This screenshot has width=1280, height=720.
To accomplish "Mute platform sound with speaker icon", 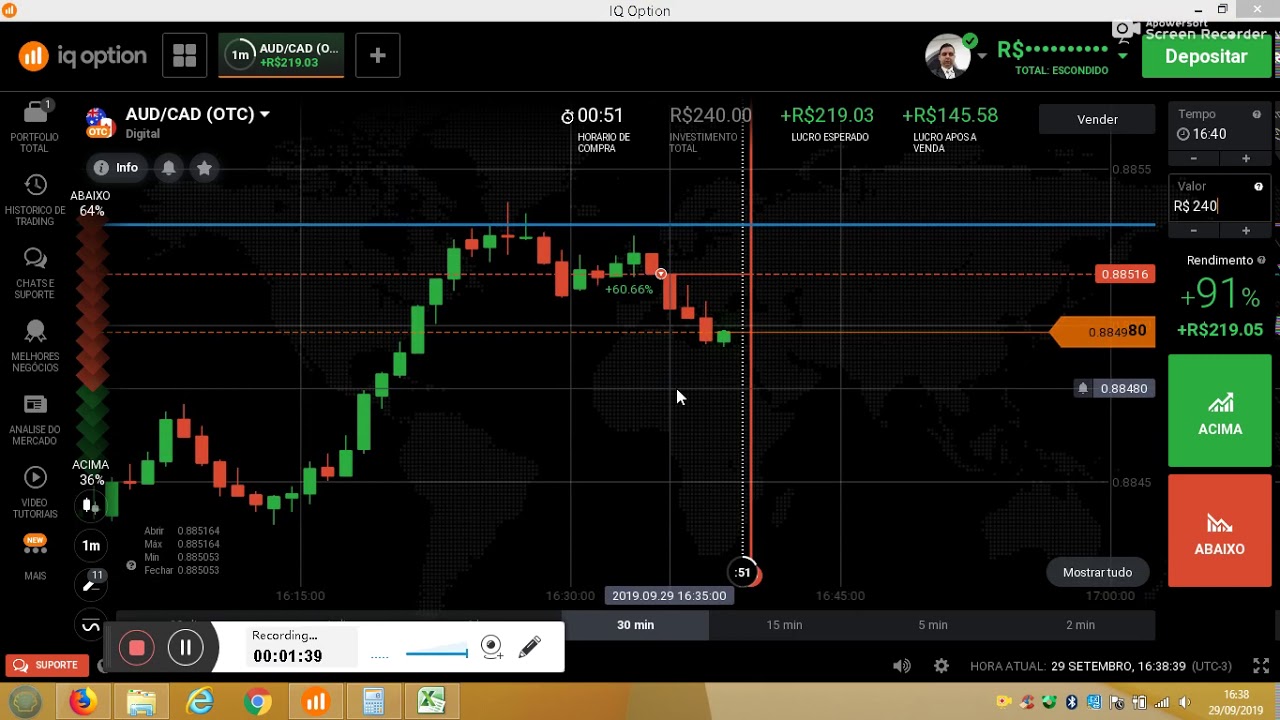I will pyautogui.click(x=902, y=666).
